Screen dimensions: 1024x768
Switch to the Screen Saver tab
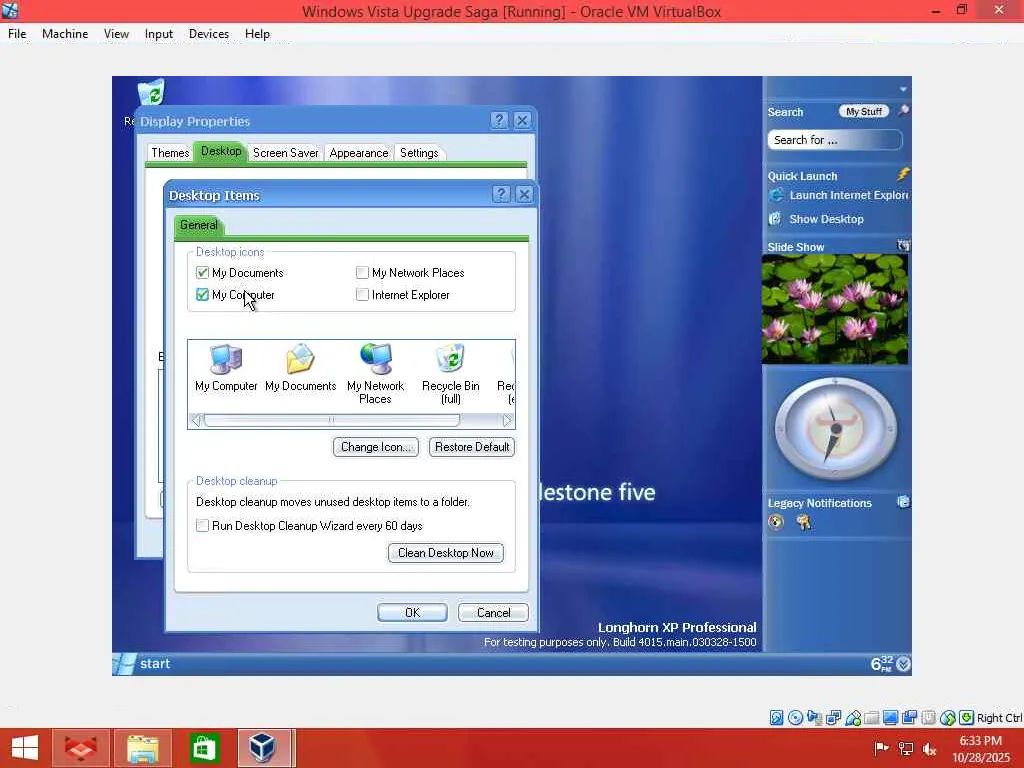pyautogui.click(x=285, y=153)
